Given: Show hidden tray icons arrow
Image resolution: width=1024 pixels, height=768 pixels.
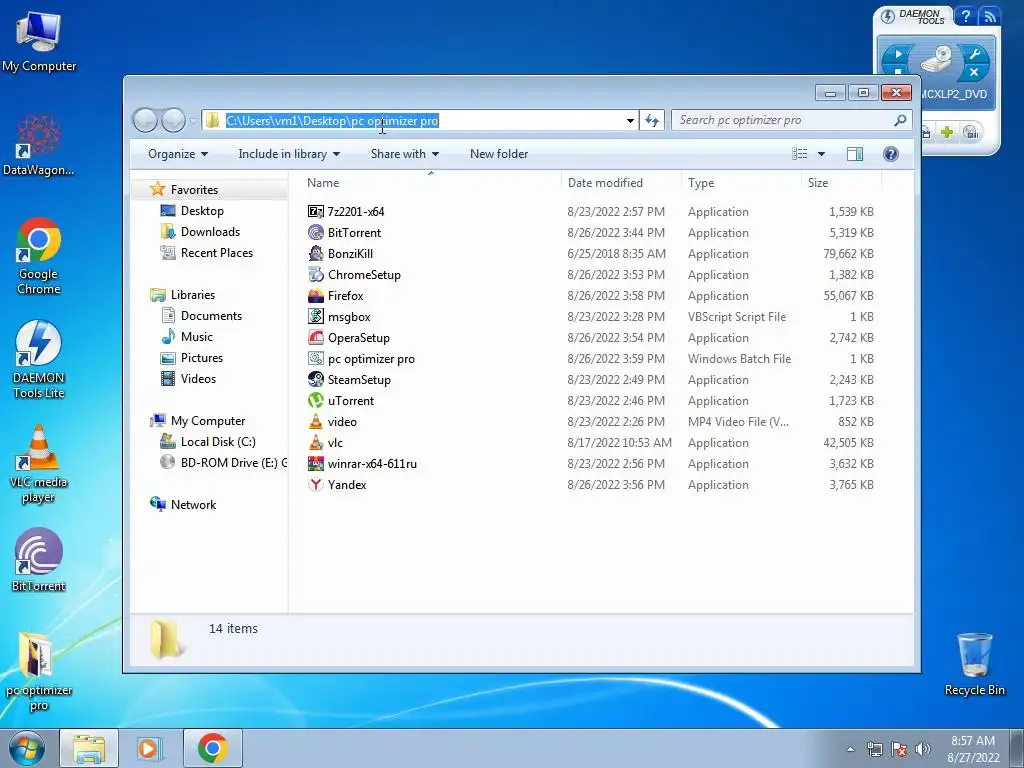Looking at the screenshot, I should 850,750.
